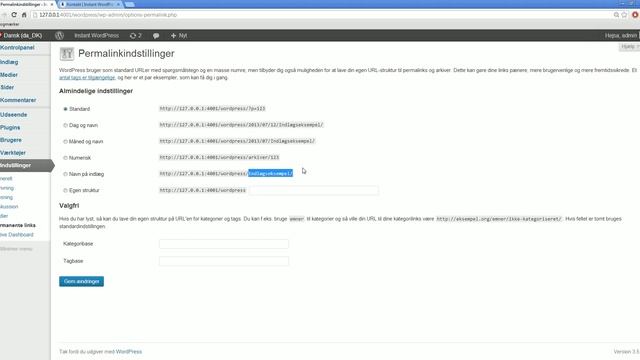Bookmark this page with the star icon
The width and height of the screenshot is (640, 360).
(624, 15)
